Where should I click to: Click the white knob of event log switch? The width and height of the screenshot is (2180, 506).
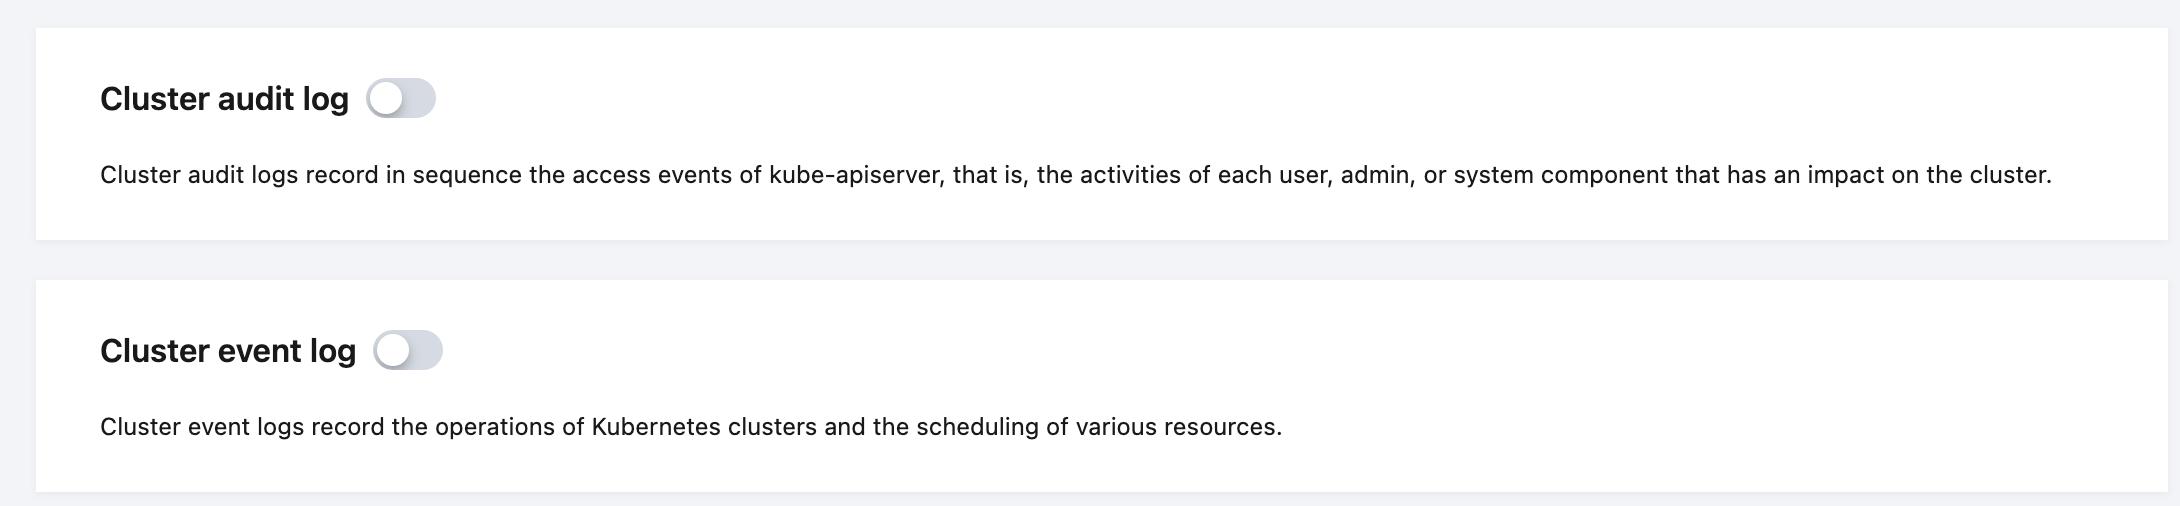coord(393,351)
